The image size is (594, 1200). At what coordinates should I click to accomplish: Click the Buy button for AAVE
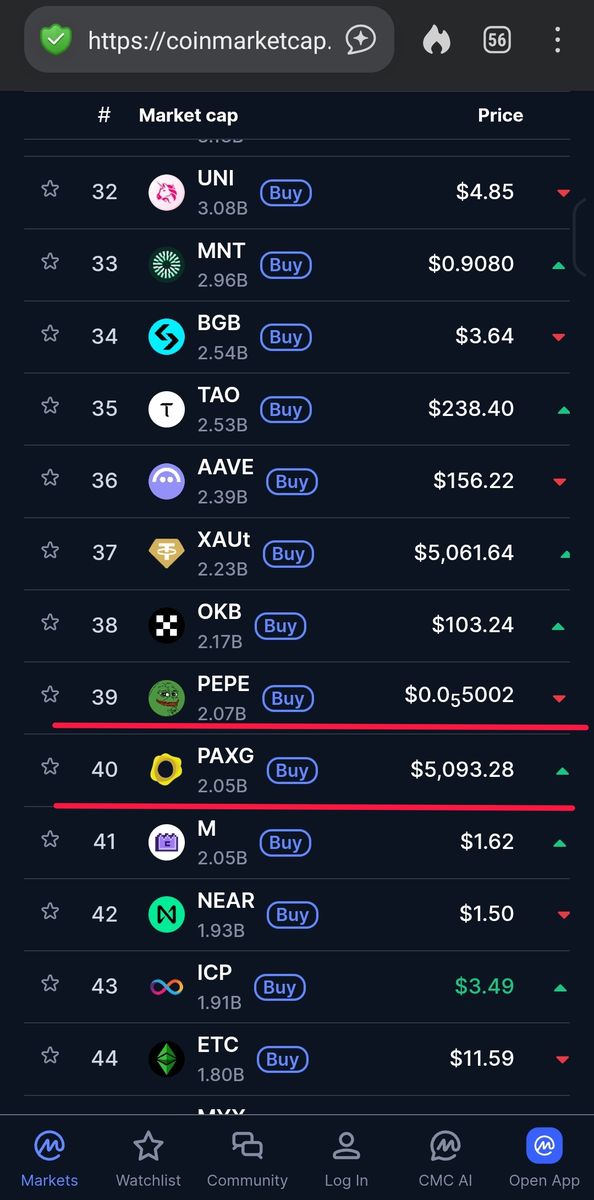pos(291,482)
